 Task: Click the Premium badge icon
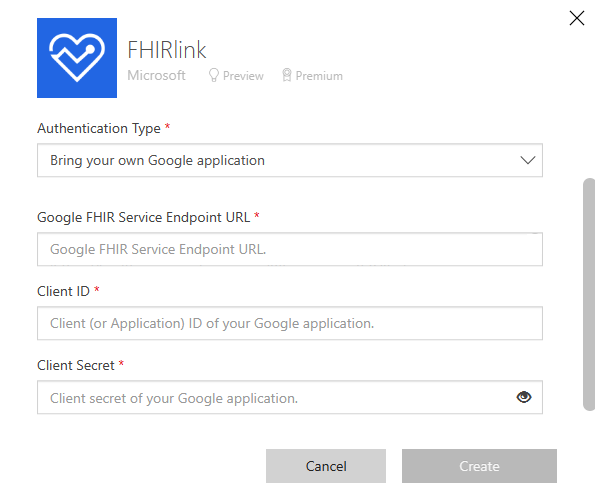(x=287, y=75)
